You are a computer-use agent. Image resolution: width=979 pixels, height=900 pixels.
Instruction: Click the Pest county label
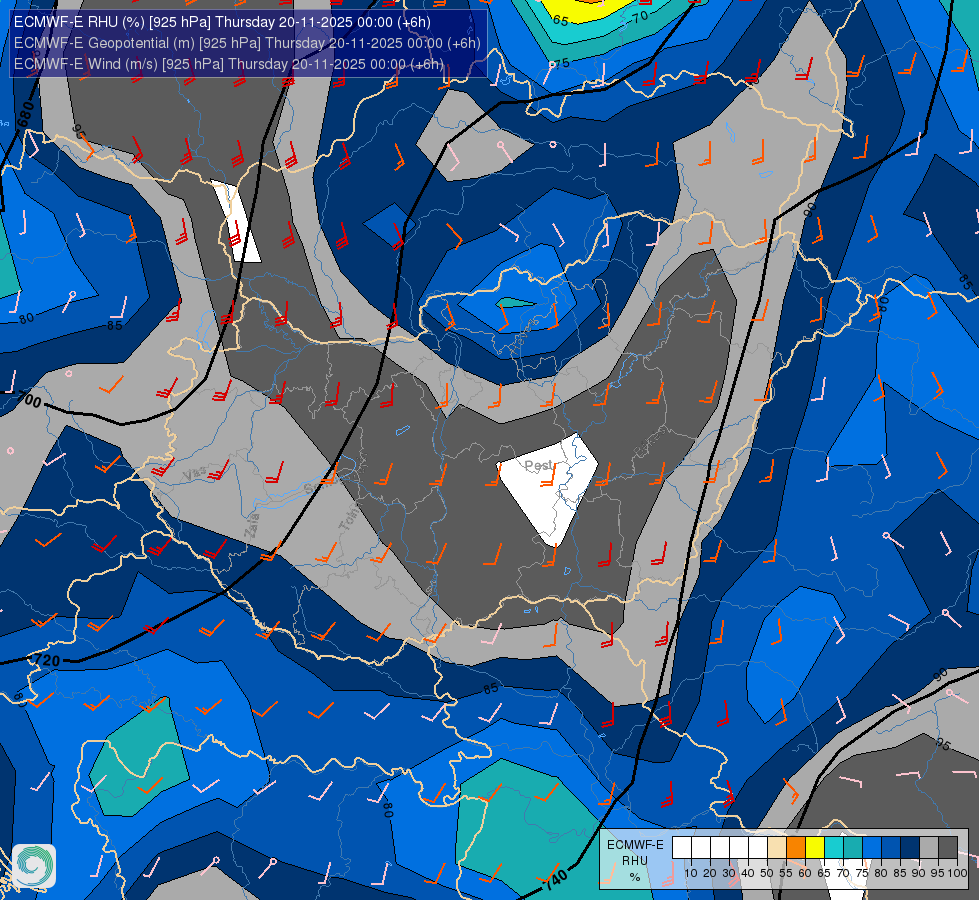[538, 465]
